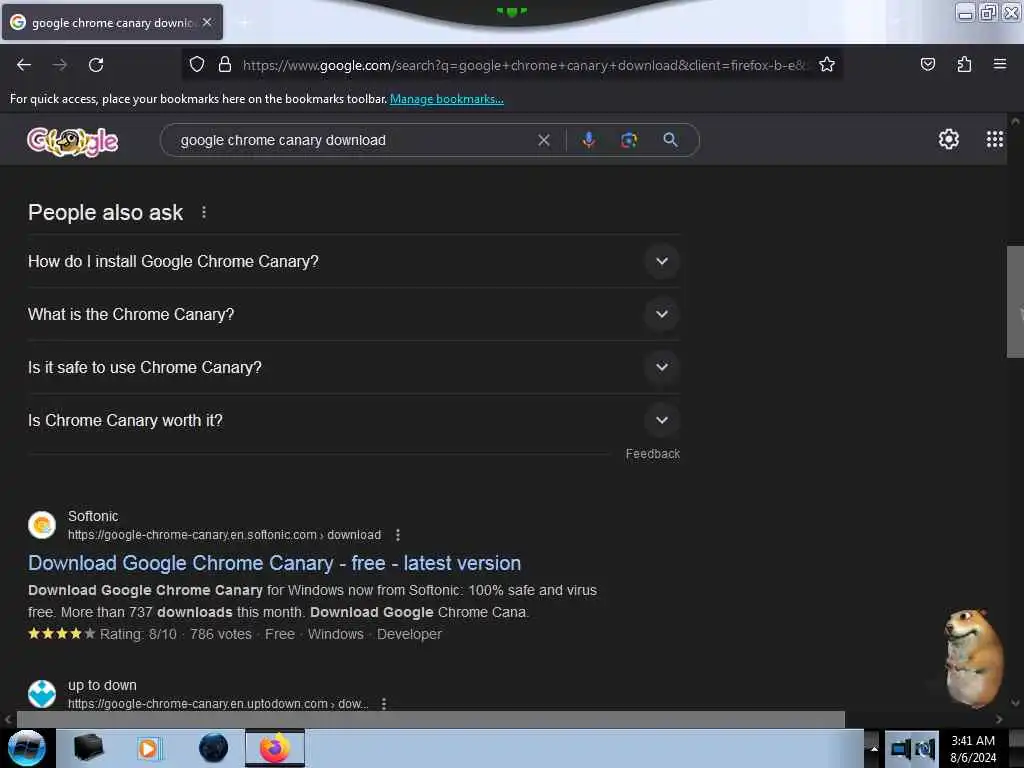The image size is (1024, 768).
Task: Click the uptodown site favicon
Action: tap(42, 694)
